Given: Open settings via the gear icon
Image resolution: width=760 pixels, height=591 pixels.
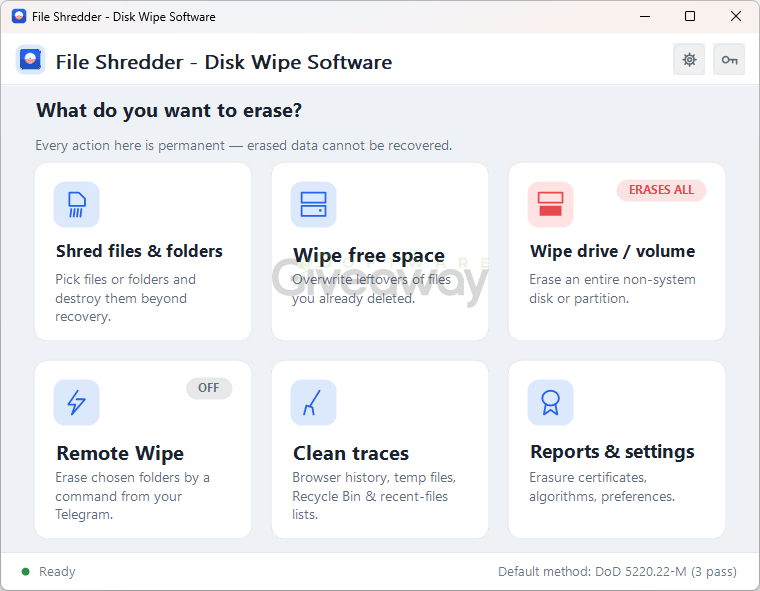Looking at the screenshot, I should tap(689, 60).
